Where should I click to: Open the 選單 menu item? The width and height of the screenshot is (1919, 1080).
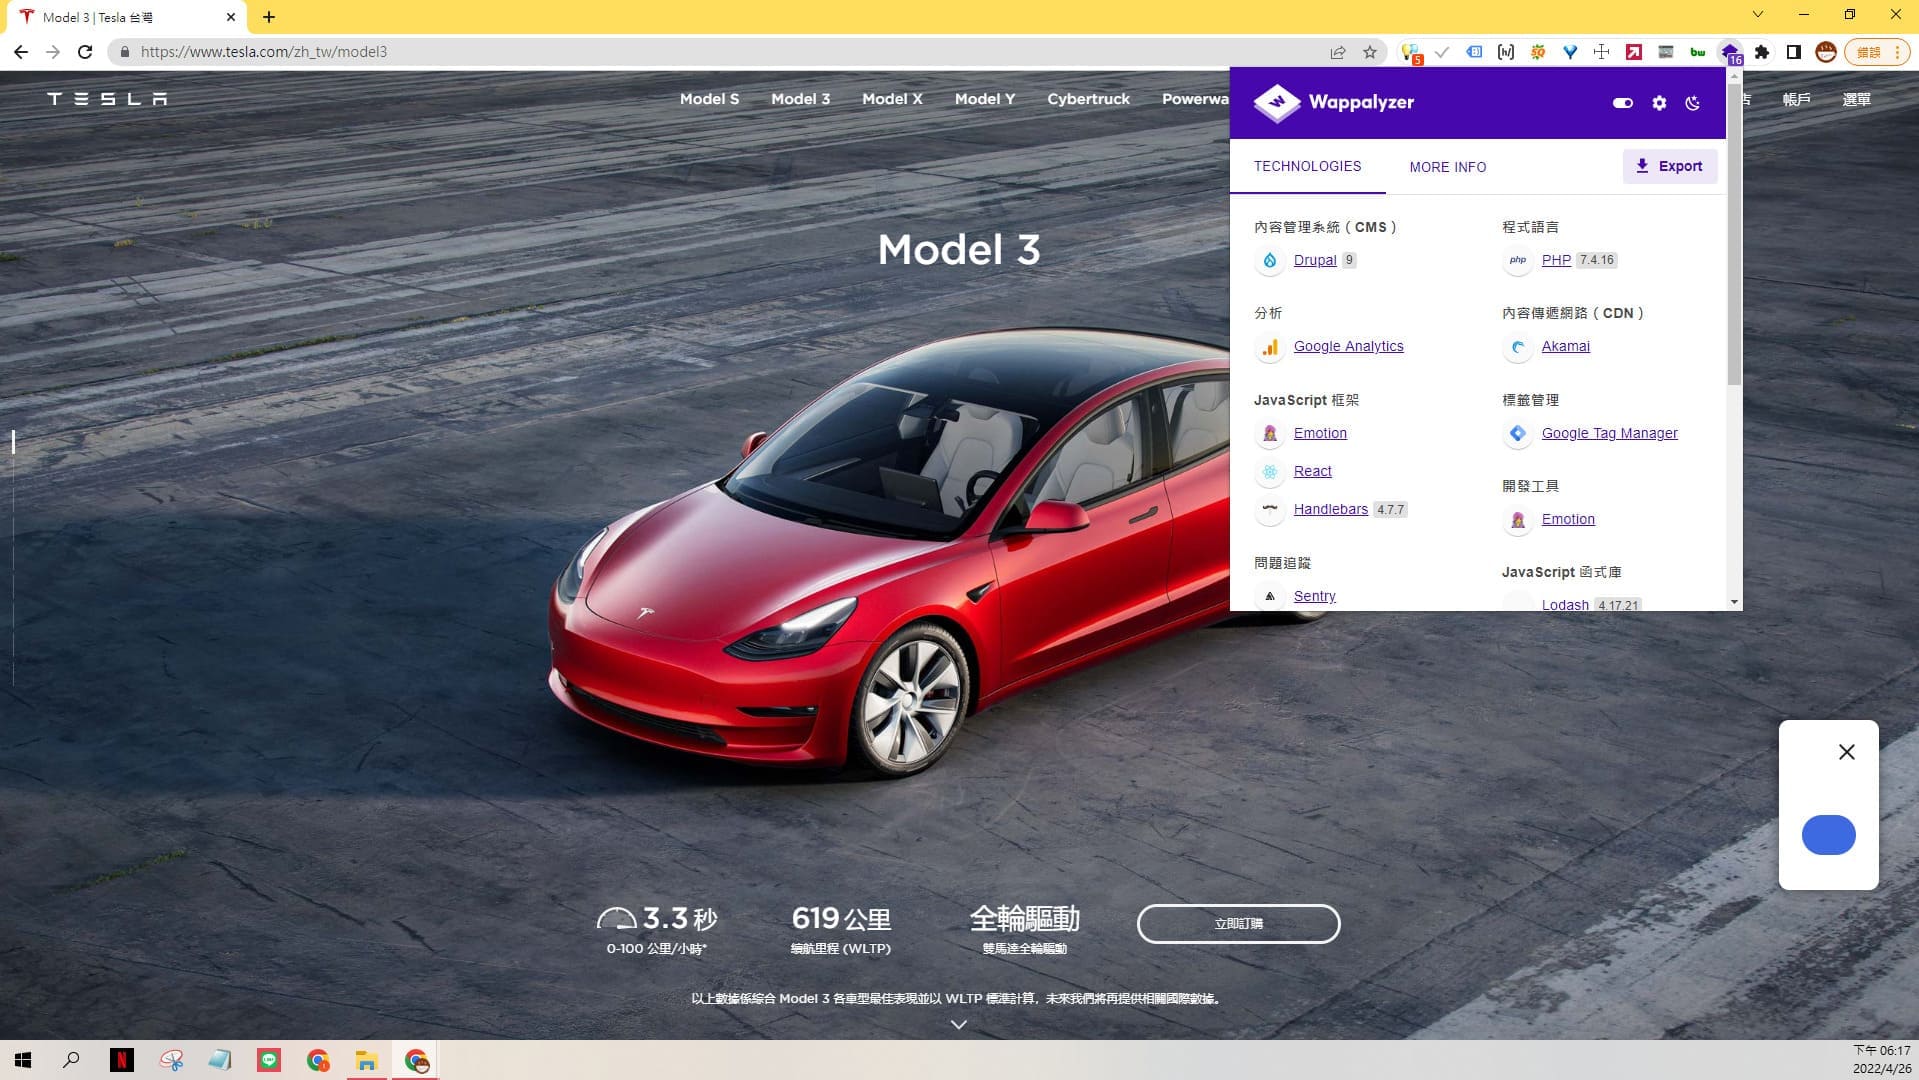click(x=1856, y=99)
